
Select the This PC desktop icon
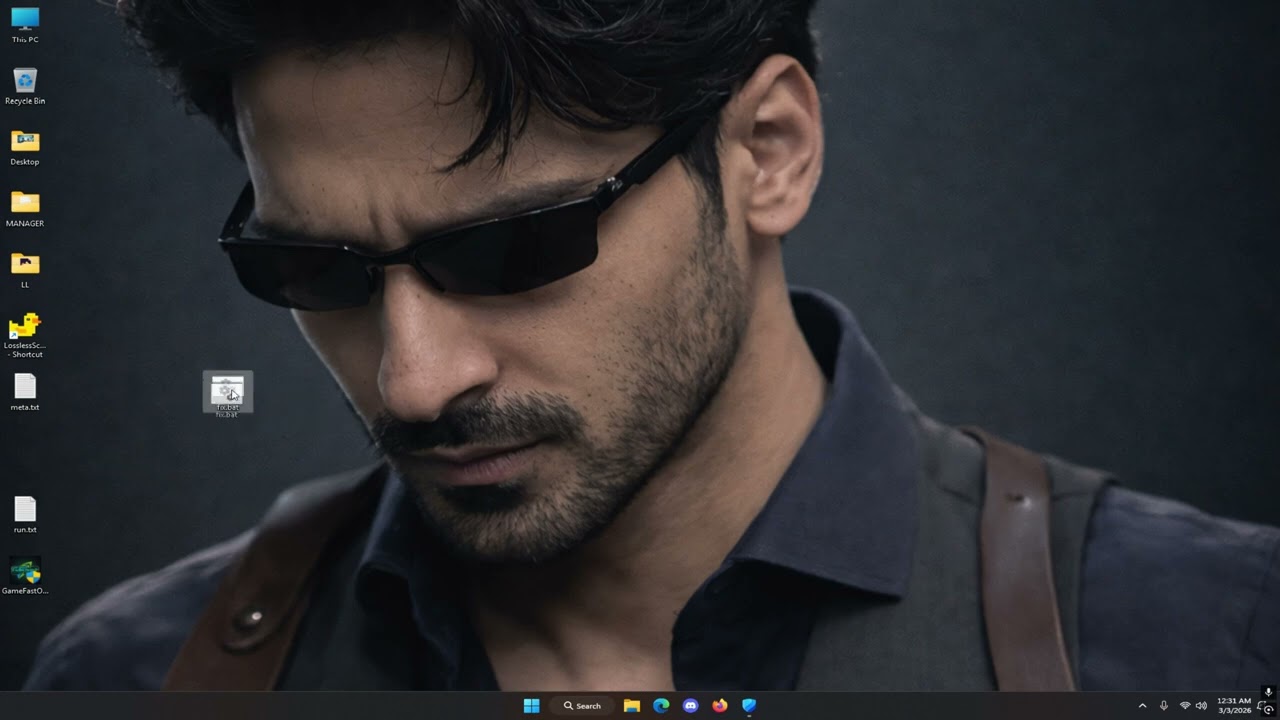click(x=25, y=24)
